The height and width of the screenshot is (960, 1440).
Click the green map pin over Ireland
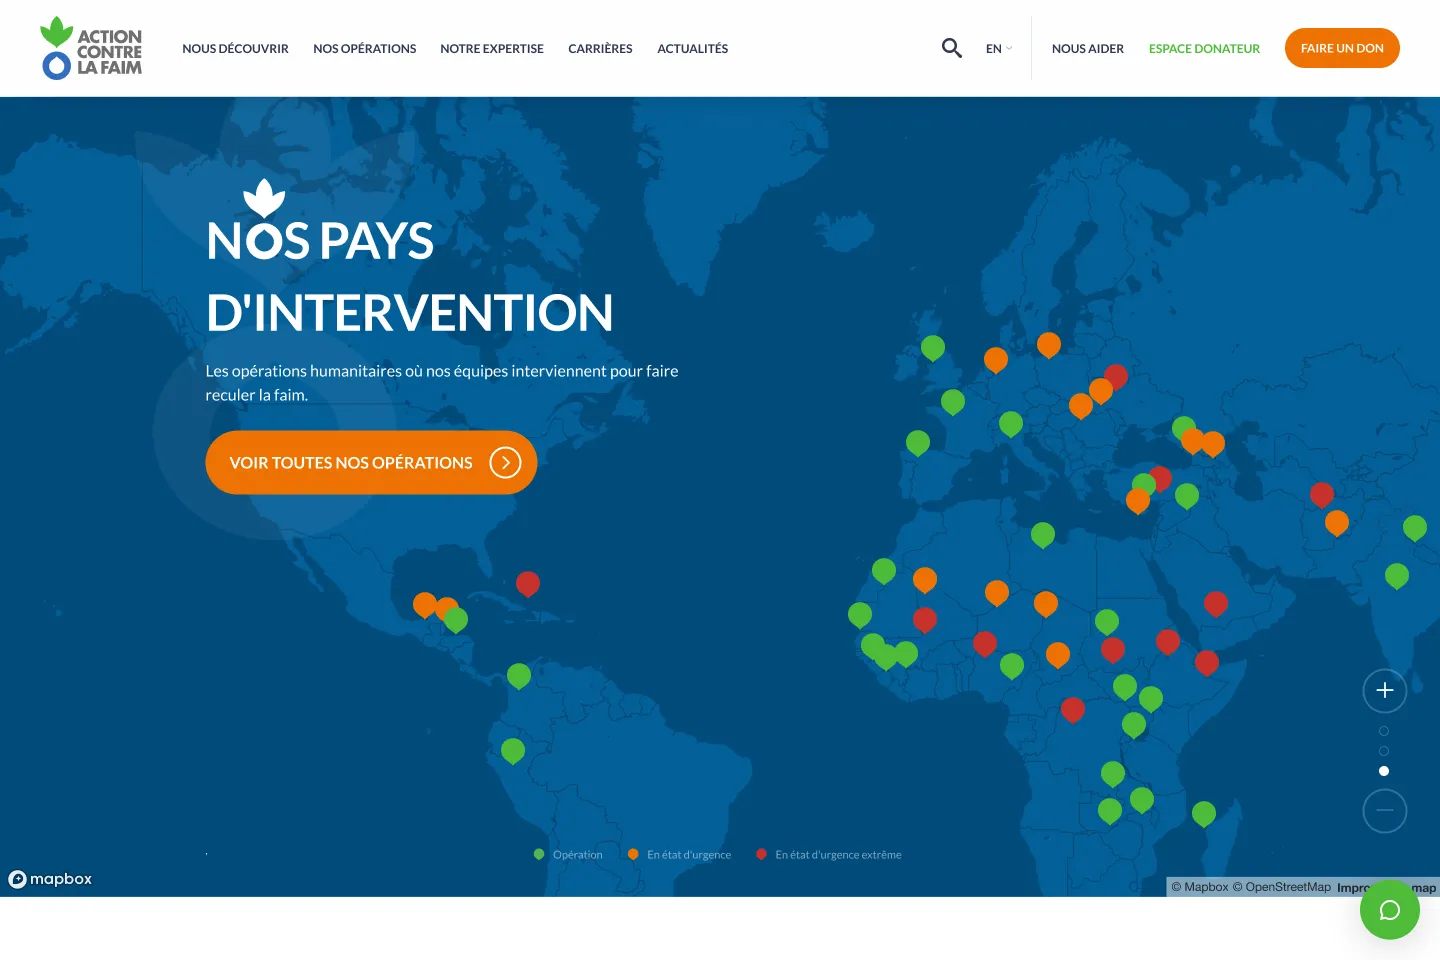click(x=933, y=347)
